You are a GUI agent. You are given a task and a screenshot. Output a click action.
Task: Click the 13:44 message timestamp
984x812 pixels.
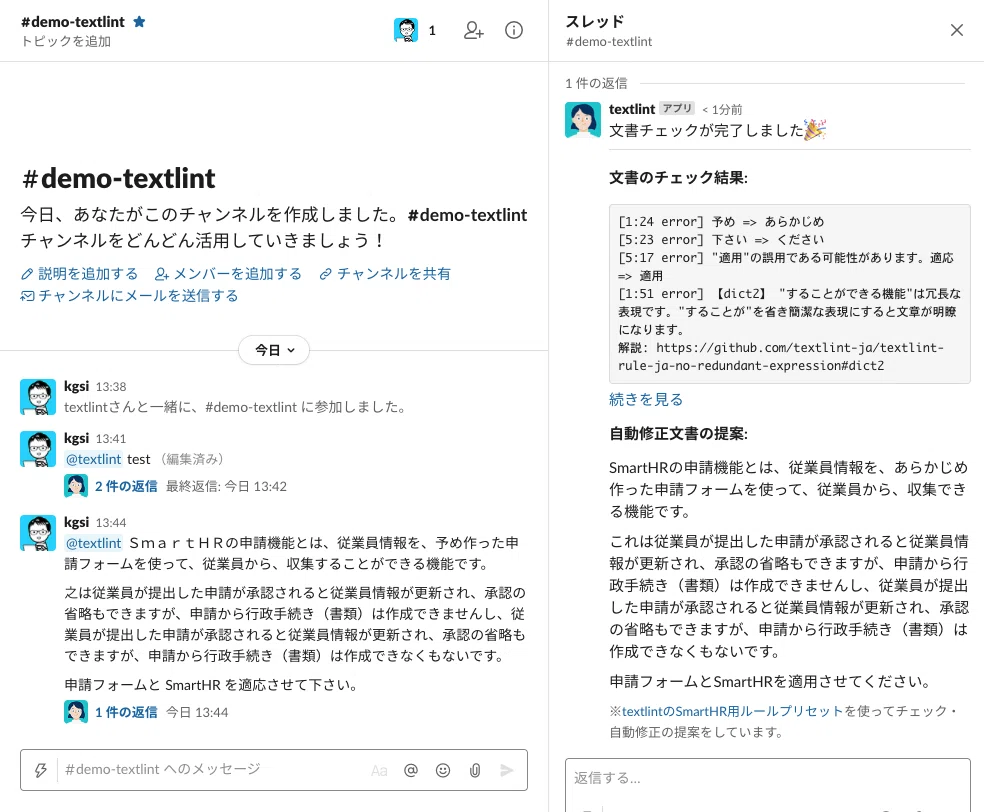[111, 523]
